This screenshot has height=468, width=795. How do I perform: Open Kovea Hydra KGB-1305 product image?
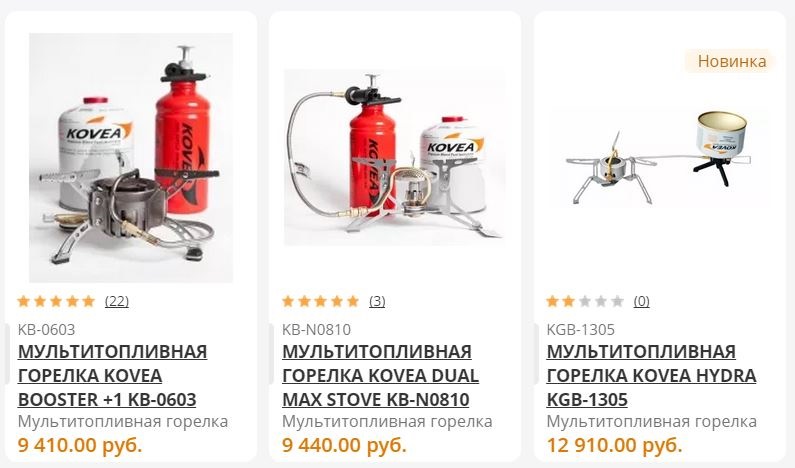(x=659, y=157)
